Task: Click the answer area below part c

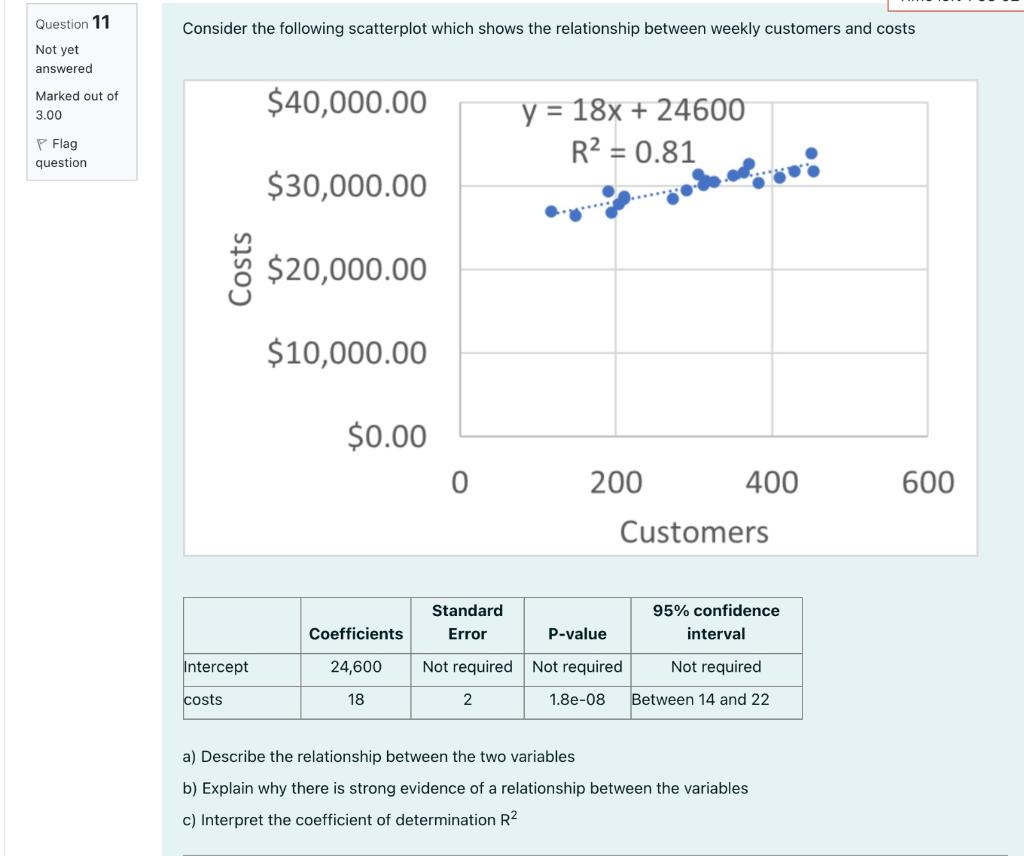Action: [x=500, y=850]
